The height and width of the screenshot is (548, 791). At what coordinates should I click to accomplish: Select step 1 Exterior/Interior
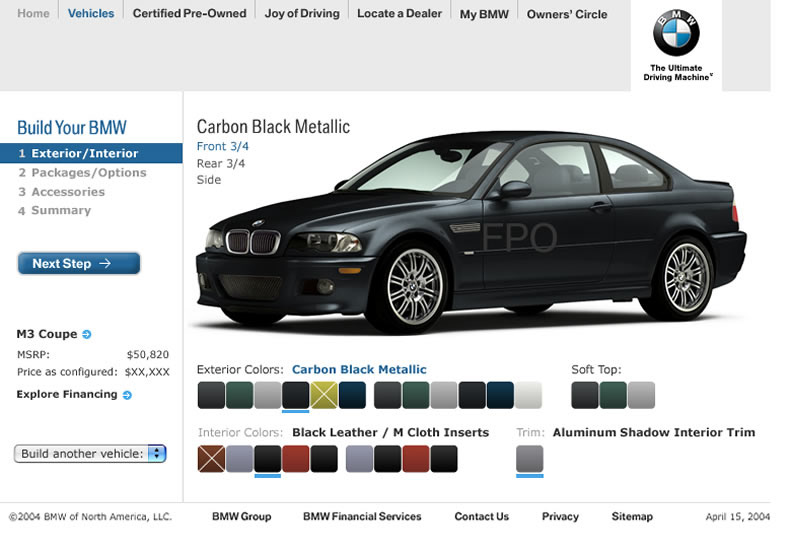(91, 153)
